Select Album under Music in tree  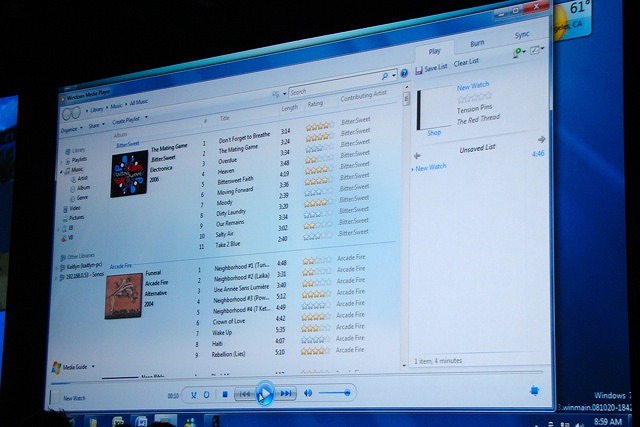click(x=84, y=188)
